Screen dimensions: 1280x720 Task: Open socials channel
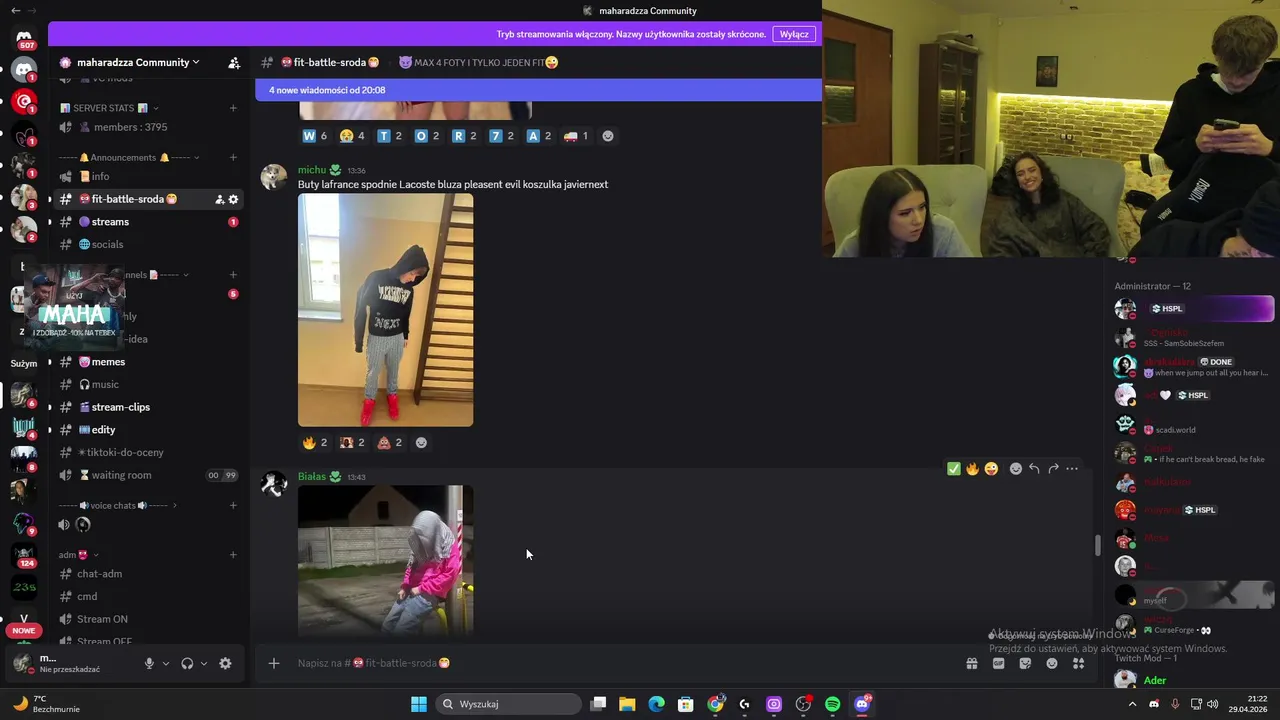click(148, 244)
